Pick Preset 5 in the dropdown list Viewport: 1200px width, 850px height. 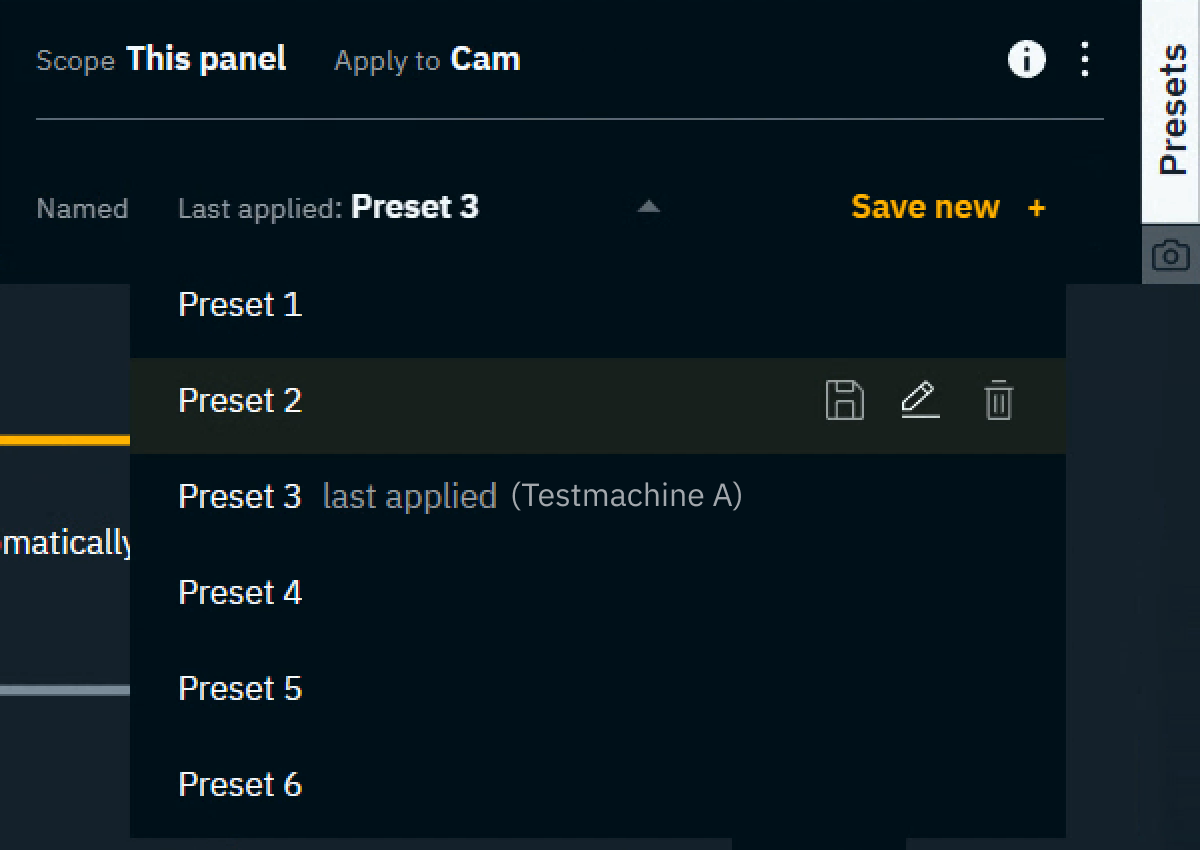pyautogui.click(x=240, y=689)
